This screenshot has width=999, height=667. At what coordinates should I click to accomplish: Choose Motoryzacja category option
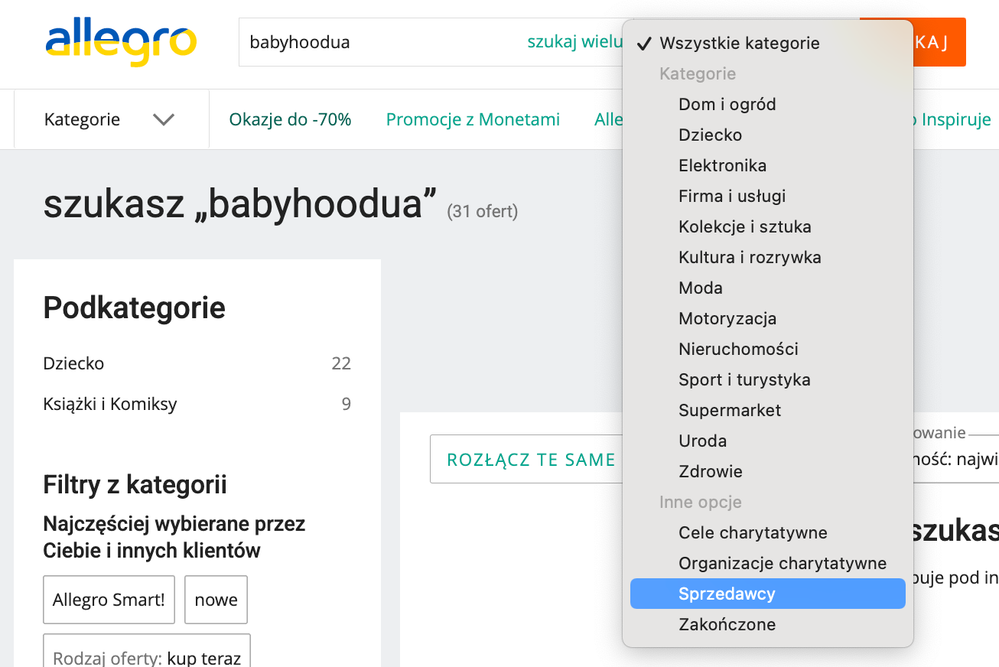[x=767, y=319]
